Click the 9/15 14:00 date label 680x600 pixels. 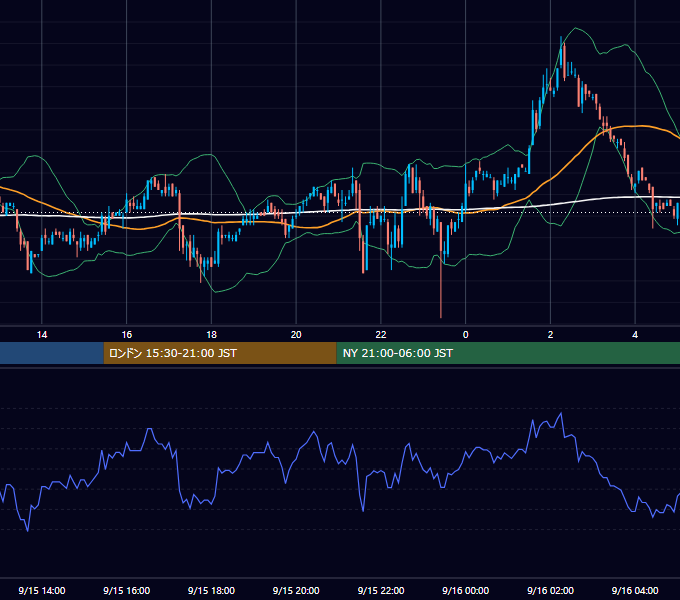[42, 590]
